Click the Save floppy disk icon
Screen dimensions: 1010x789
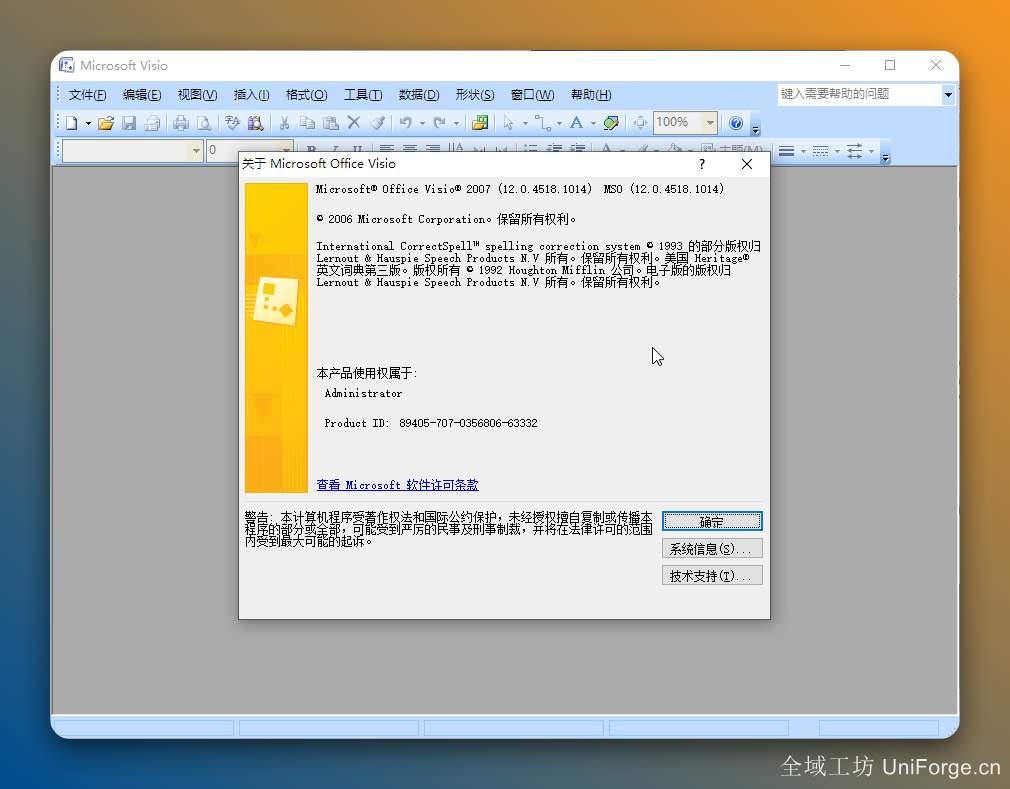point(129,122)
